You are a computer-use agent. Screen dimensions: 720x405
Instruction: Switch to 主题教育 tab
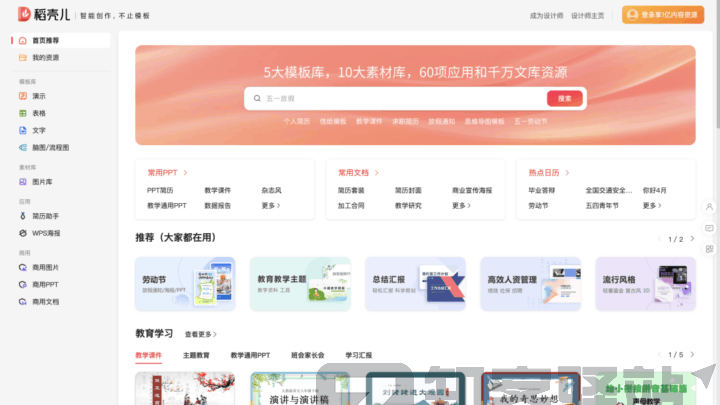coord(196,355)
